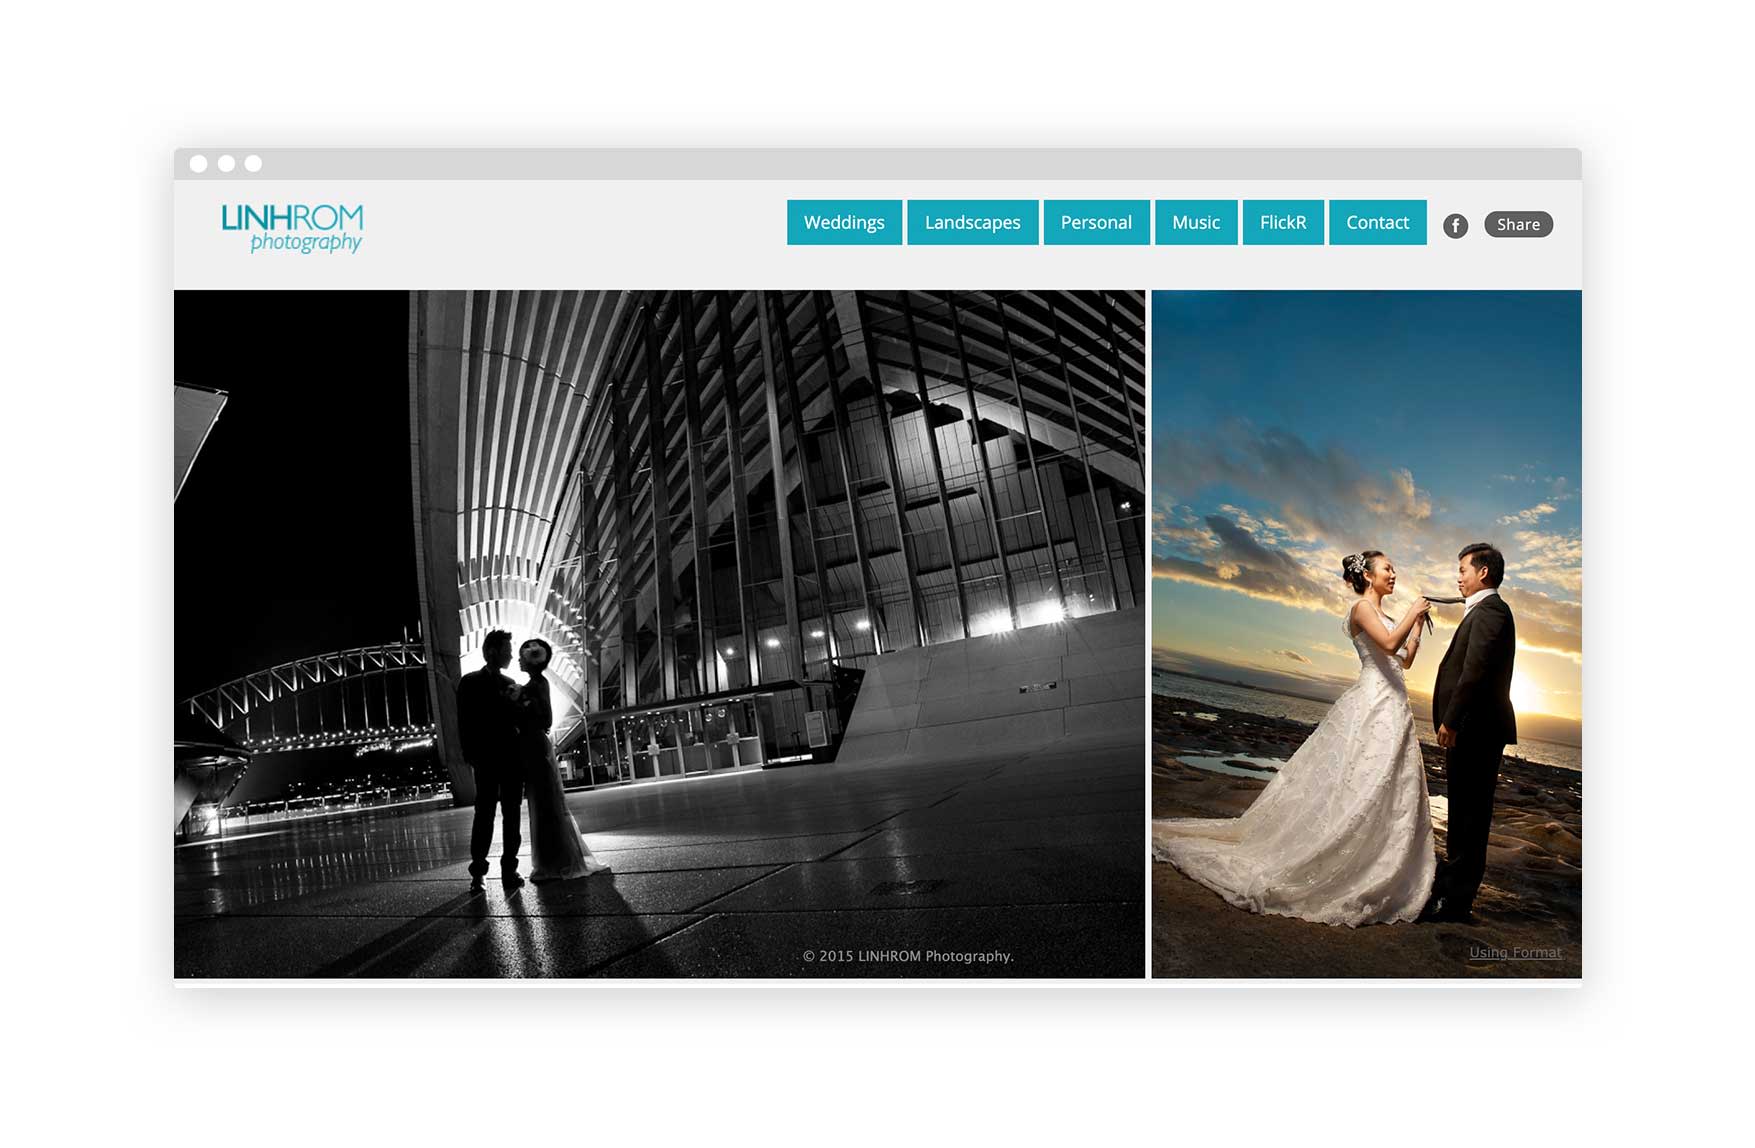This screenshot has height=1148, width=1755.
Task: Click the 2015 LINHROM Photography copyright text
Action: (908, 956)
